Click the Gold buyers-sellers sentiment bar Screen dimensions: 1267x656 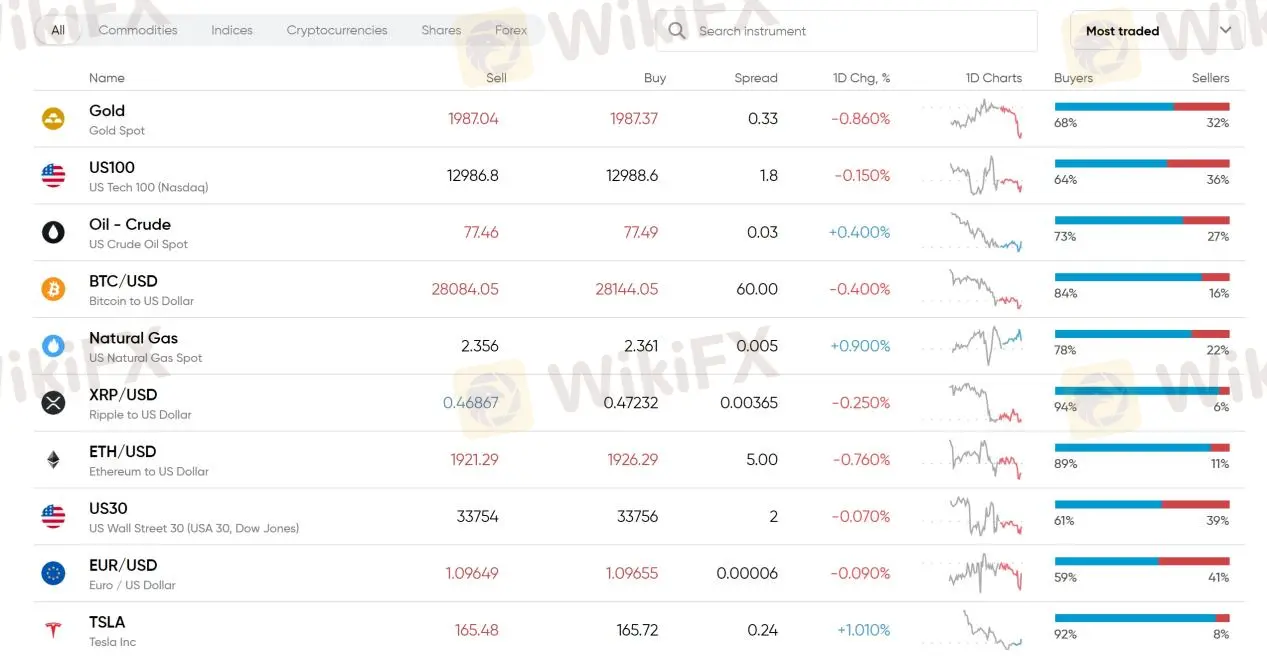[1140, 105]
